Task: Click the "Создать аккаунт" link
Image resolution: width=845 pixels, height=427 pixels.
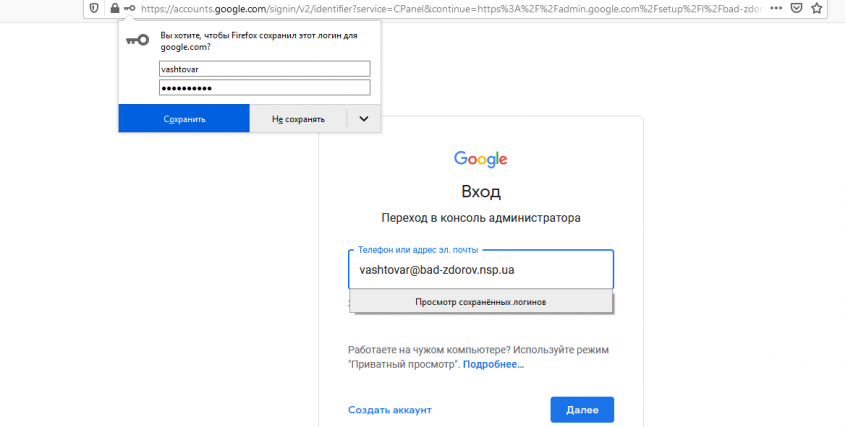Action: [x=389, y=410]
